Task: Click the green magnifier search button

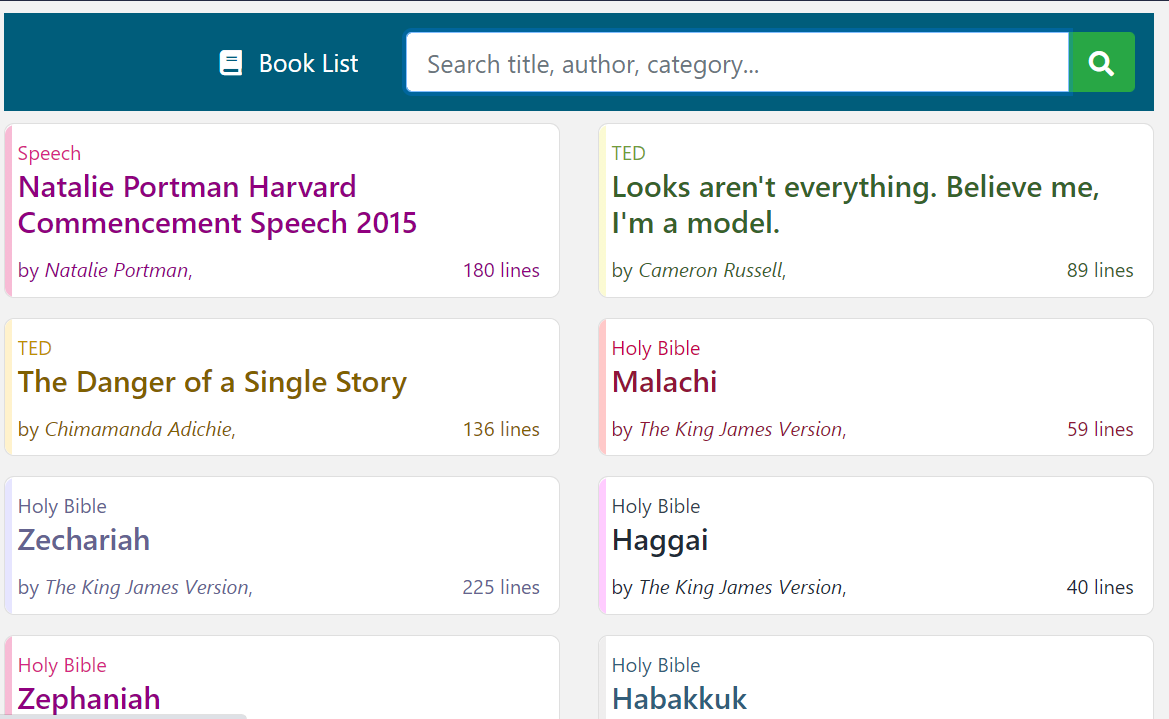Action: (1101, 63)
